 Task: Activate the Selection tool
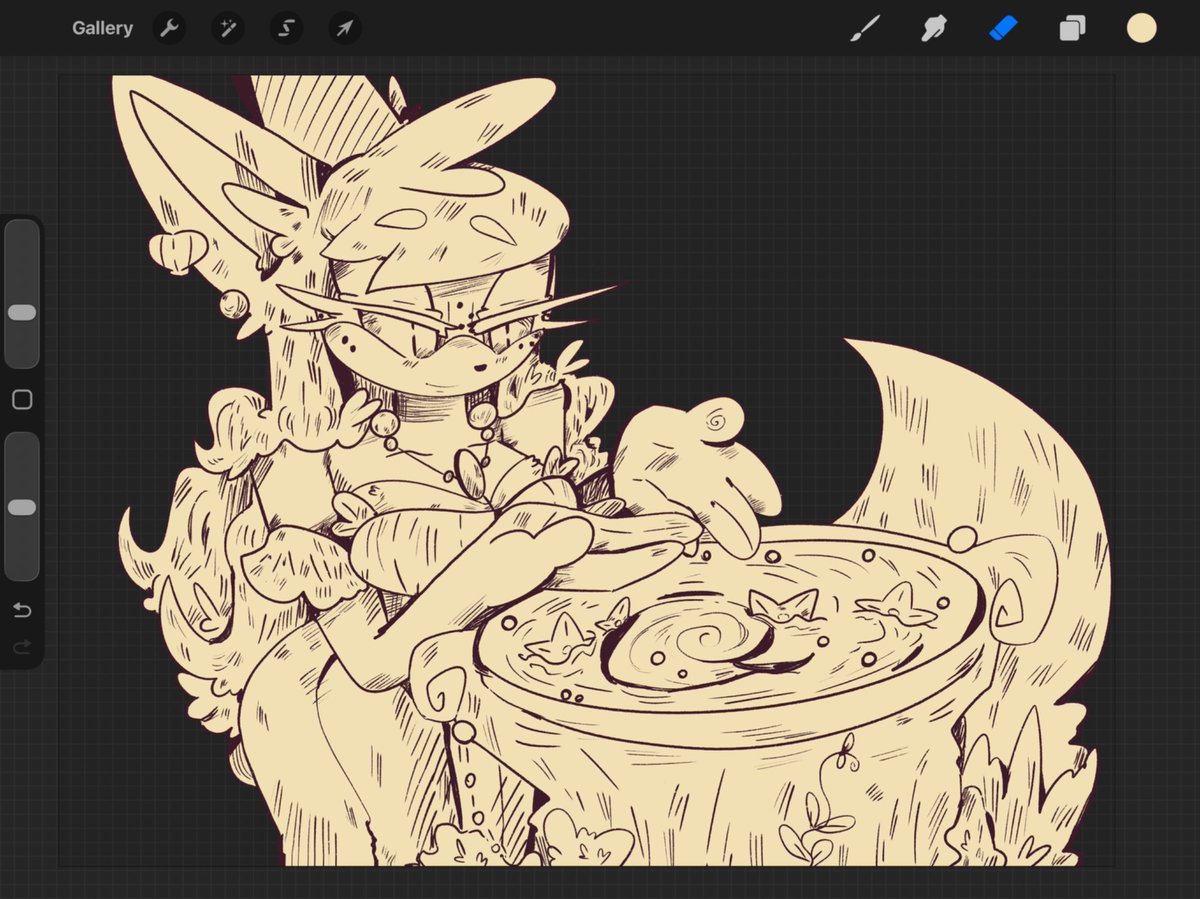tap(285, 28)
